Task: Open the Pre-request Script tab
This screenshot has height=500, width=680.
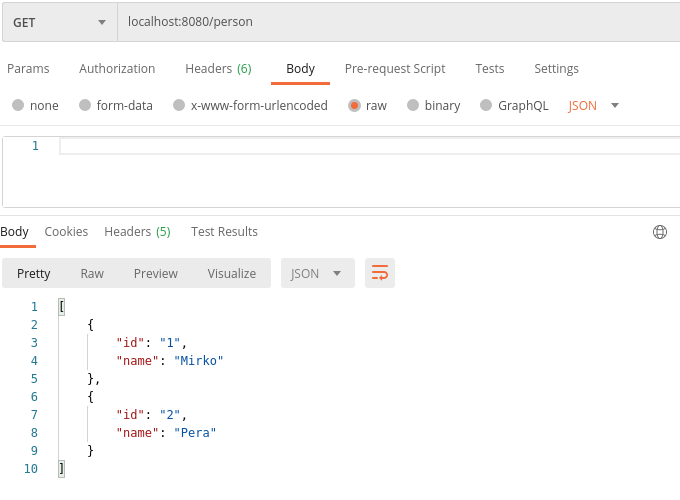Action: click(x=395, y=69)
